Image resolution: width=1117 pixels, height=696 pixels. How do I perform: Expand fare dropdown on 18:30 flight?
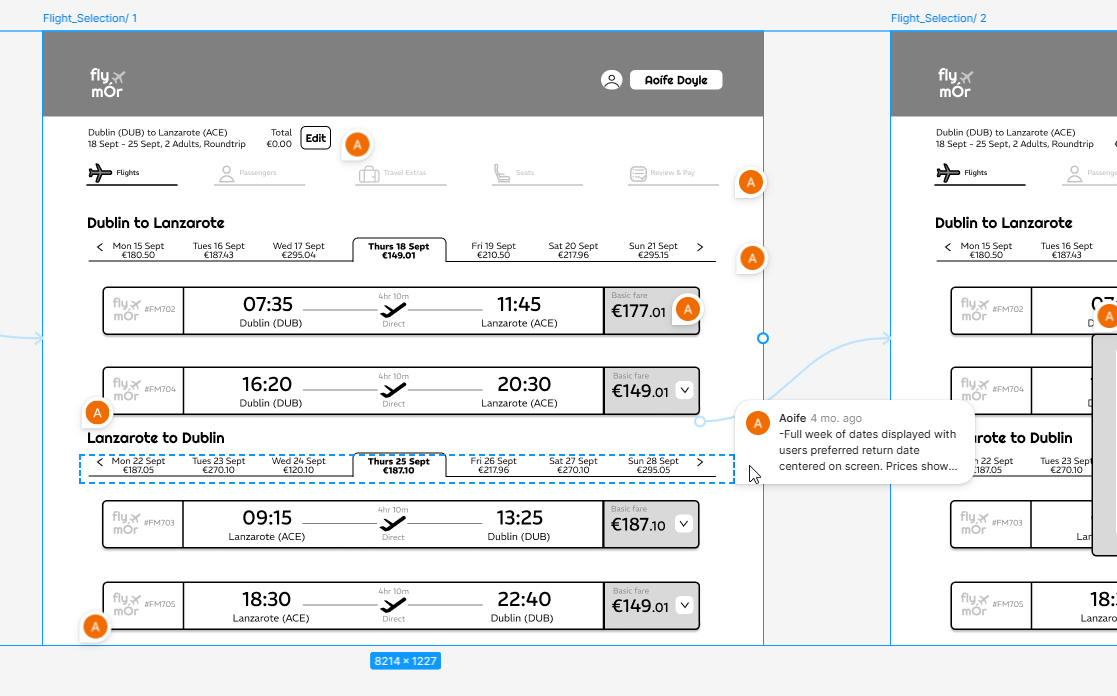(685, 605)
